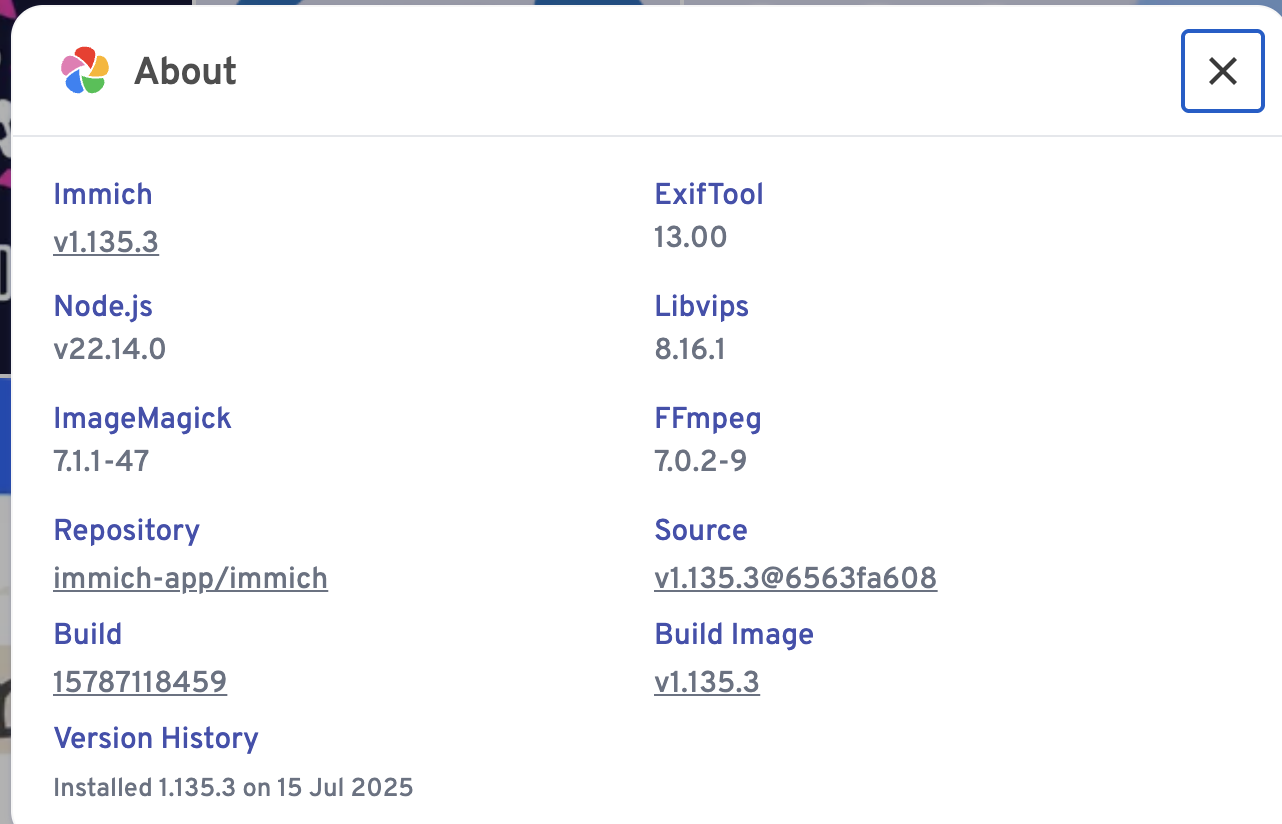Open the v1.135.3@6563fa608 source commit link

795,579
